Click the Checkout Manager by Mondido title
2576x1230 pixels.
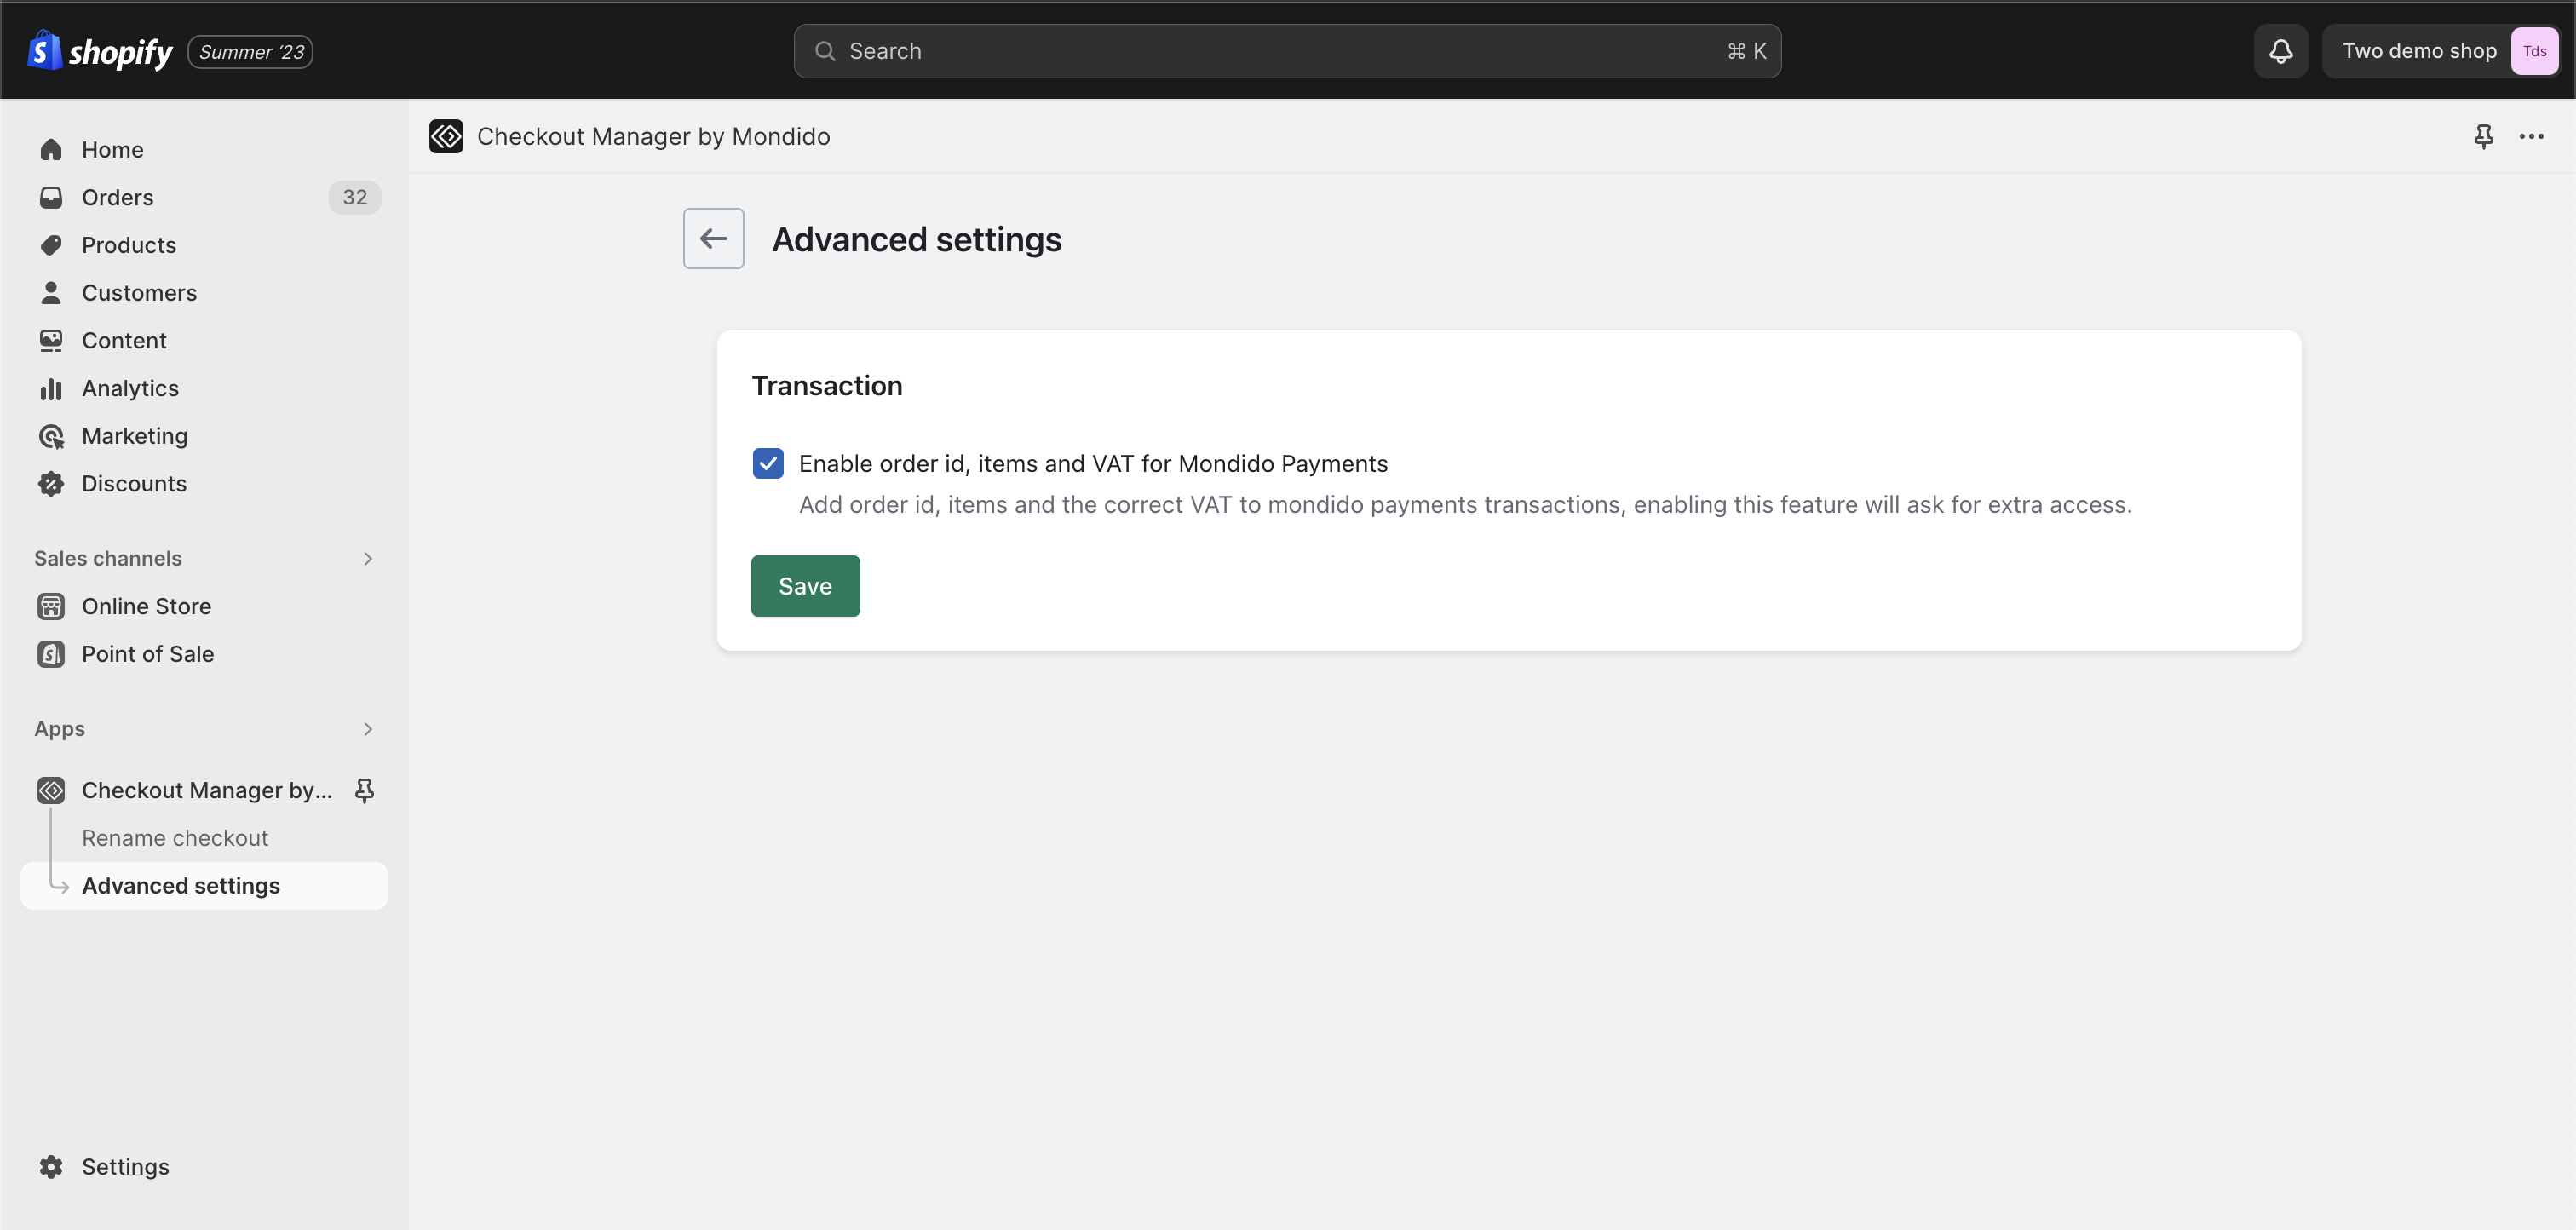pyautogui.click(x=653, y=136)
